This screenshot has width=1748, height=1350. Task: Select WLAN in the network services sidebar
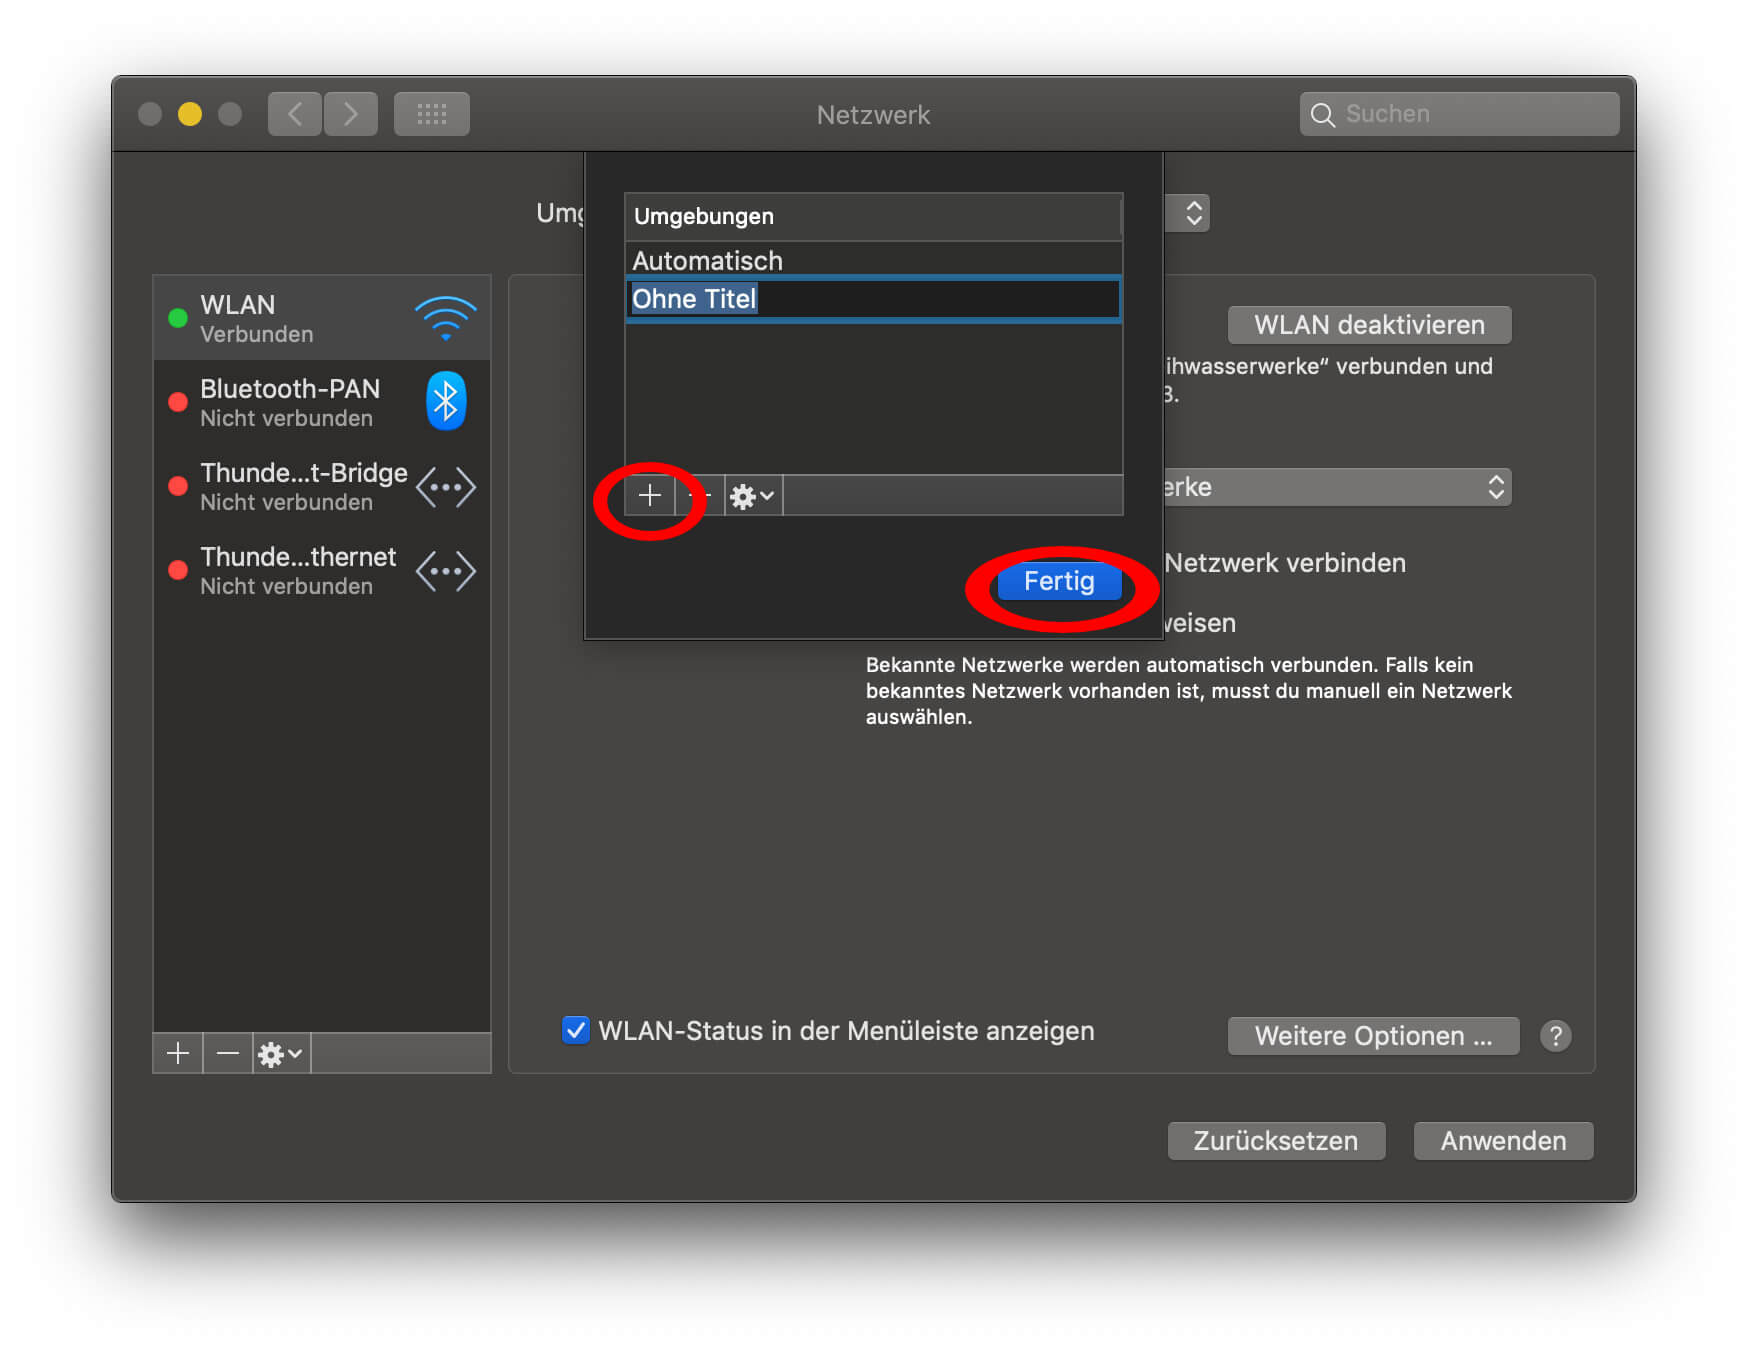click(321, 318)
